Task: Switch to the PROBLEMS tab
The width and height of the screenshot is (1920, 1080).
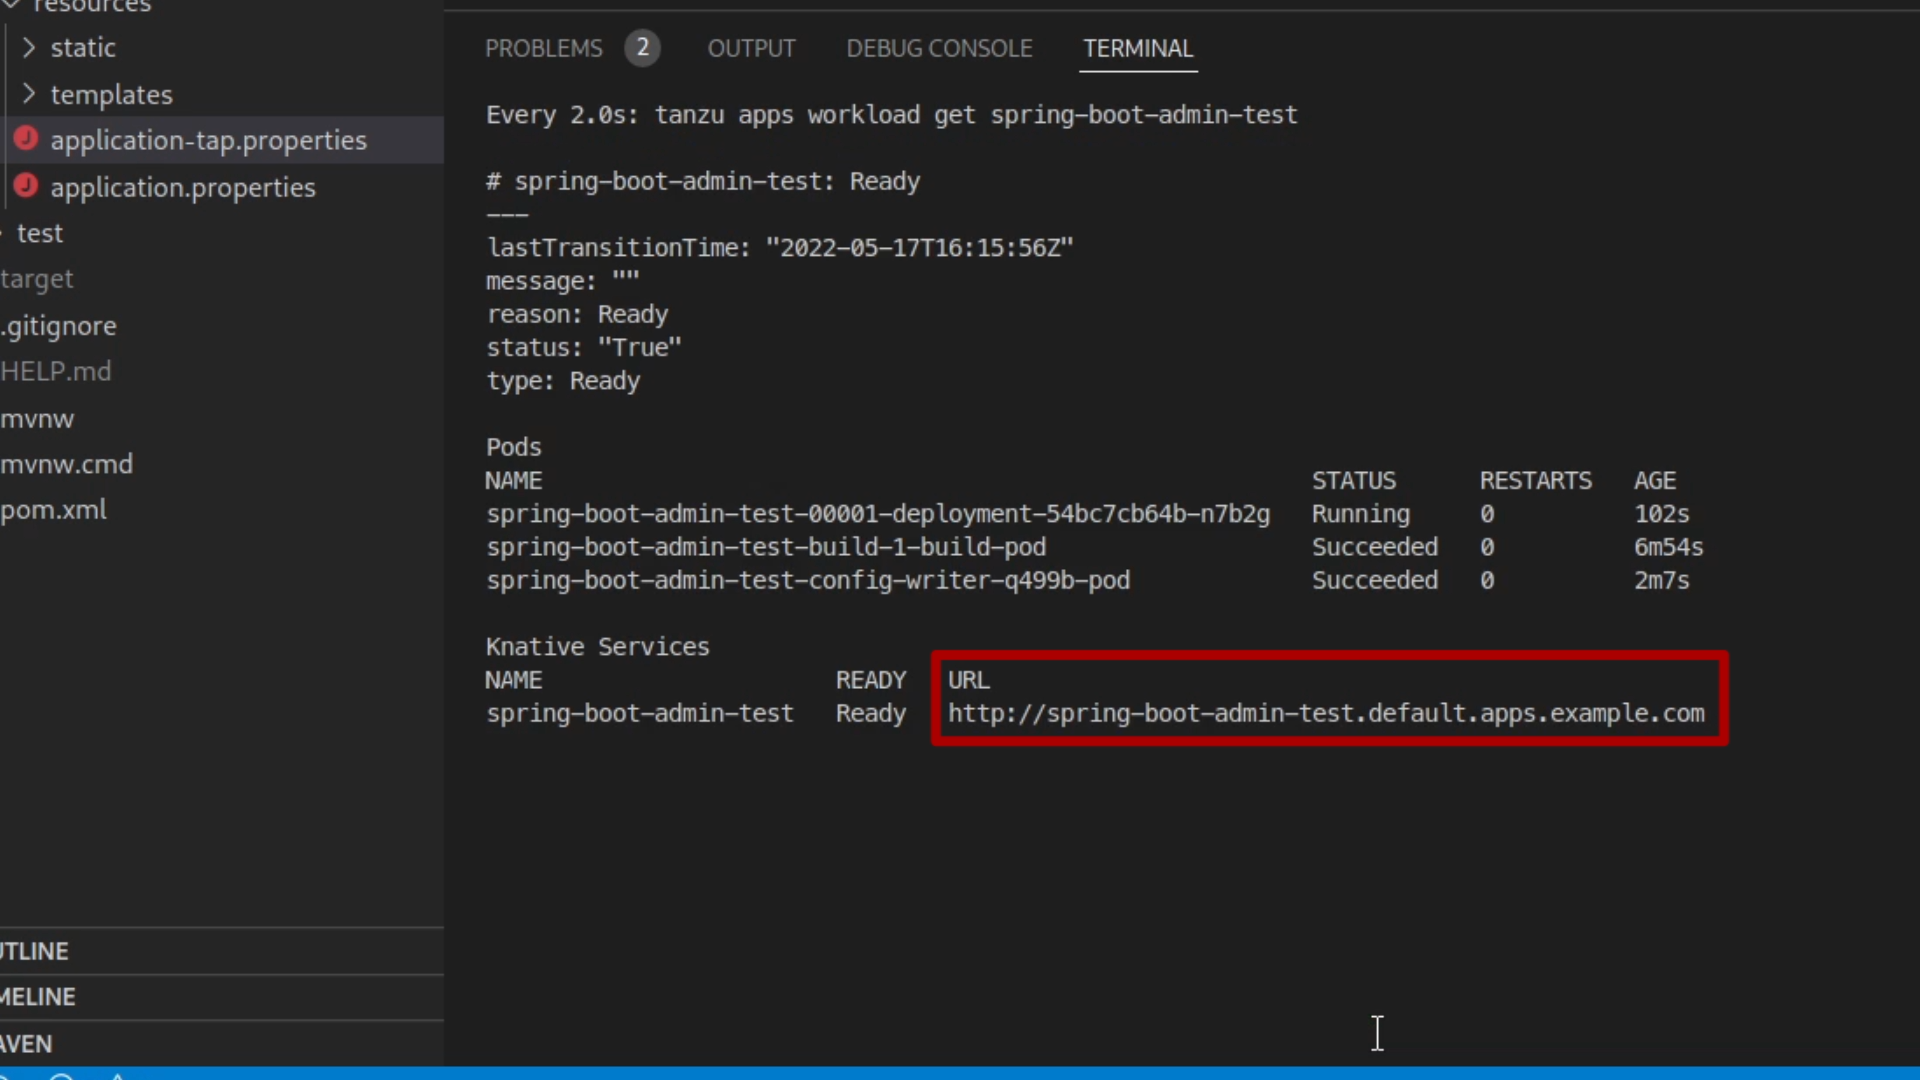Action: point(543,48)
